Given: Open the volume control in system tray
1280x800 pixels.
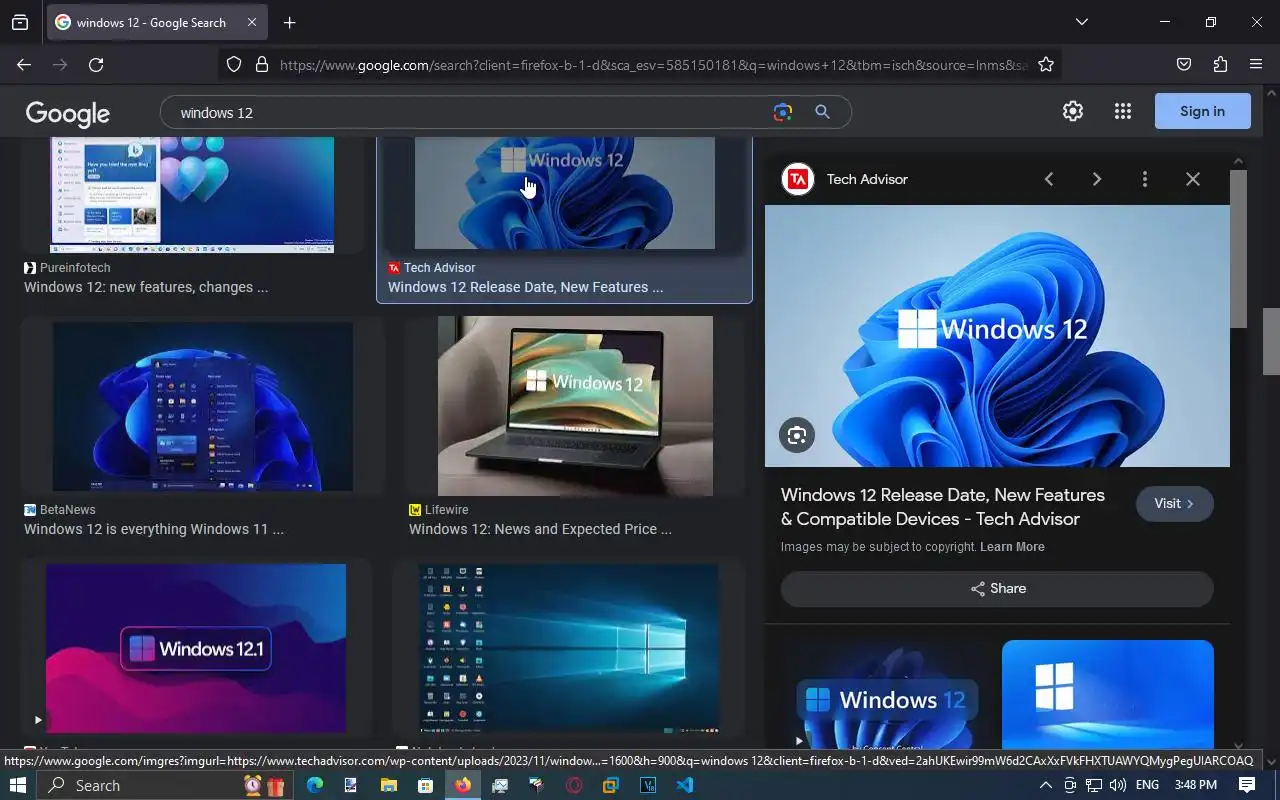Looking at the screenshot, I should click(x=1118, y=785).
